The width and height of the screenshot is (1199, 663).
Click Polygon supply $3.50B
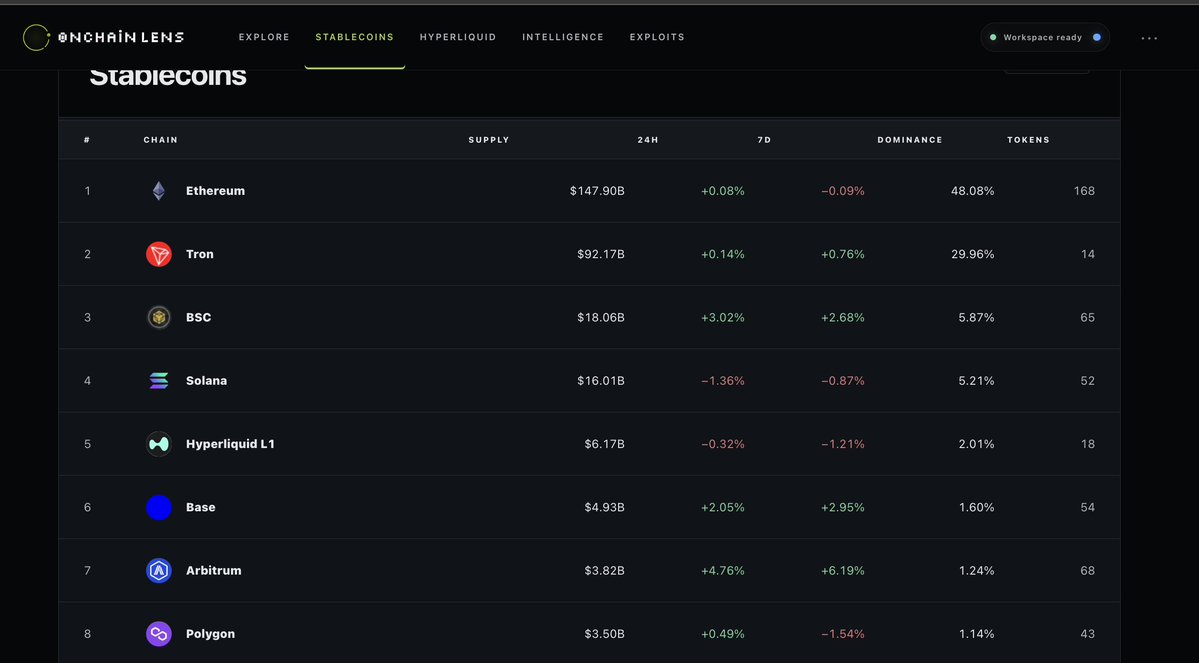click(605, 634)
